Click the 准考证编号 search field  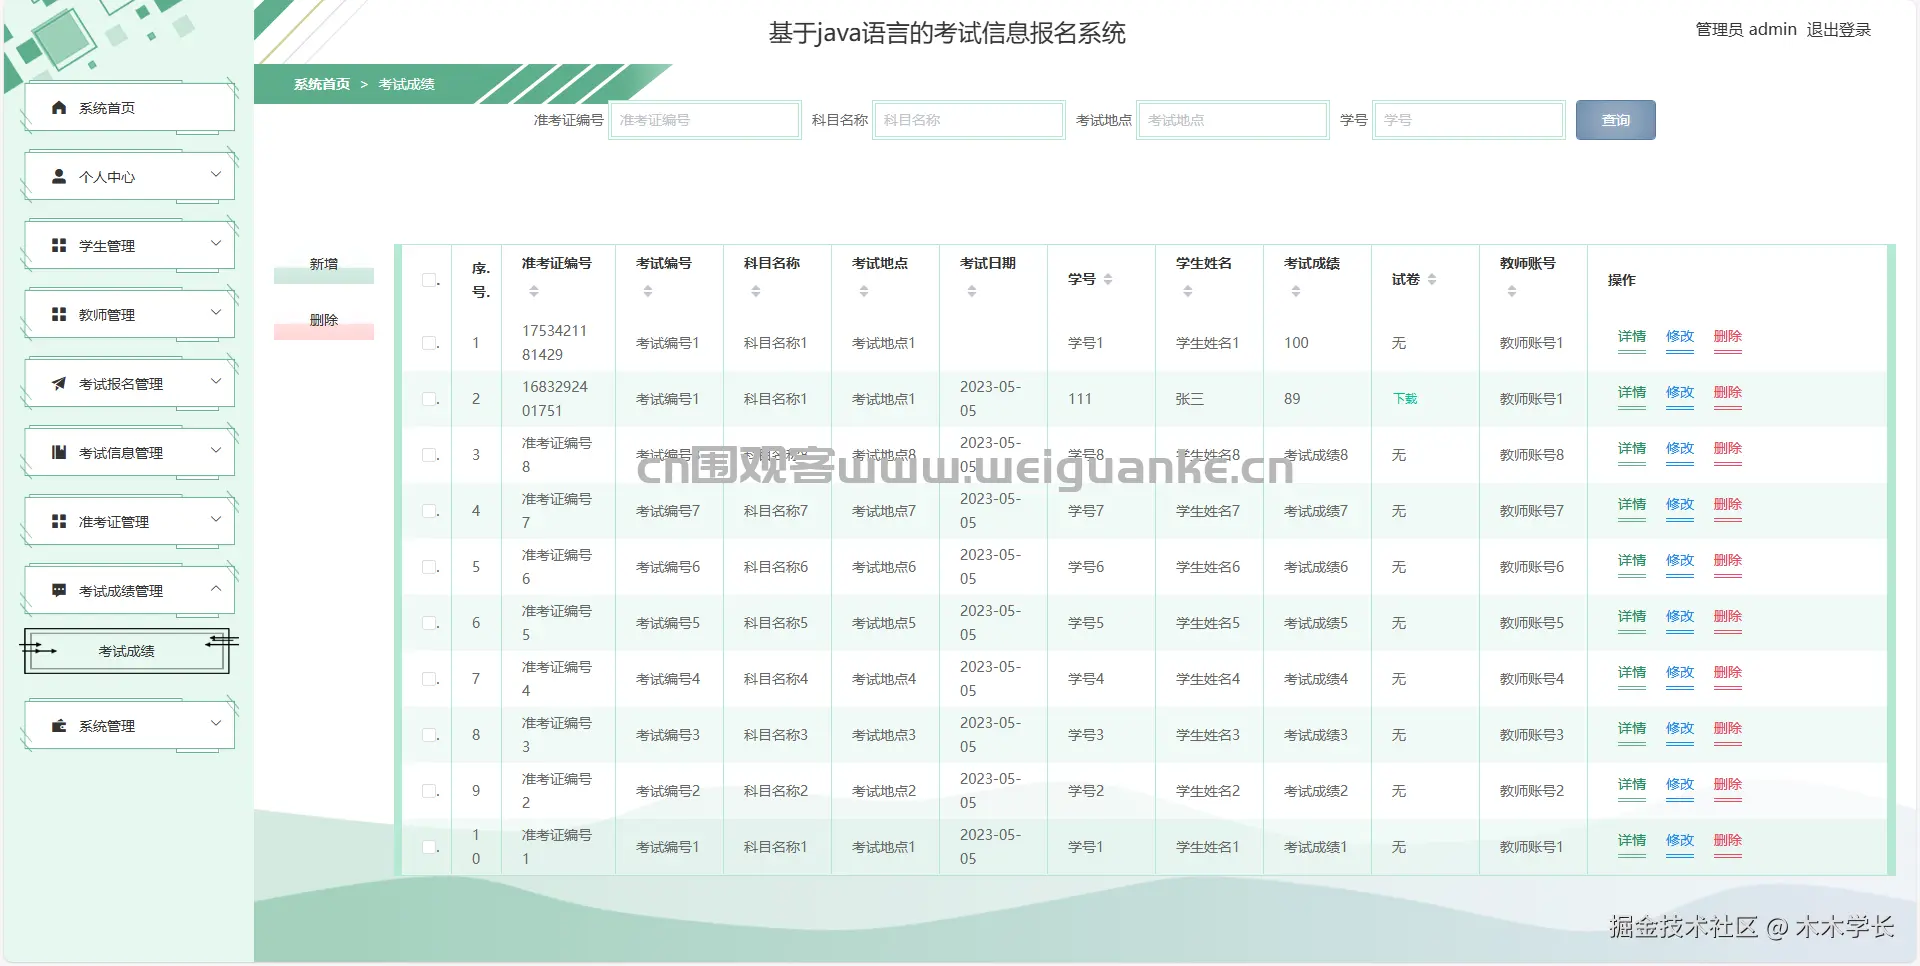pyautogui.click(x=705, y=120)
